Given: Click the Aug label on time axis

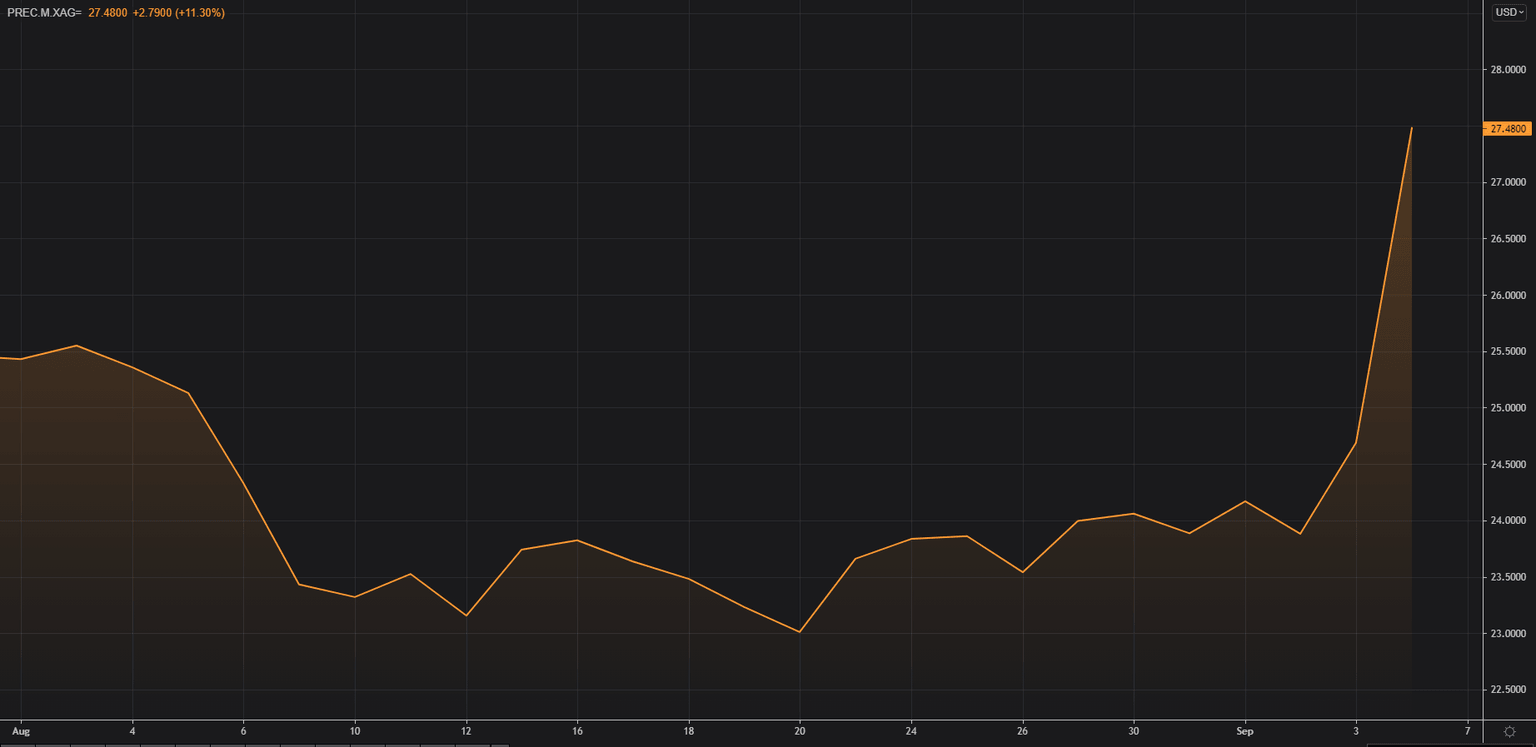Looking at the screenshot, I should pos(20,731).
